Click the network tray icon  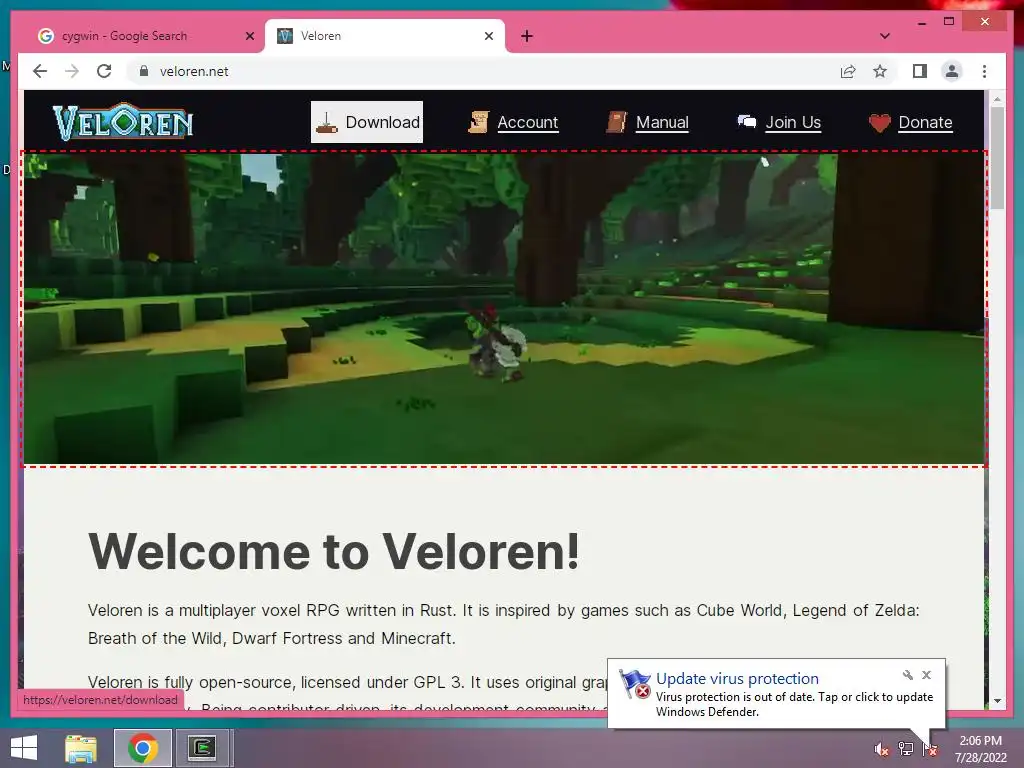coord(905,749)
